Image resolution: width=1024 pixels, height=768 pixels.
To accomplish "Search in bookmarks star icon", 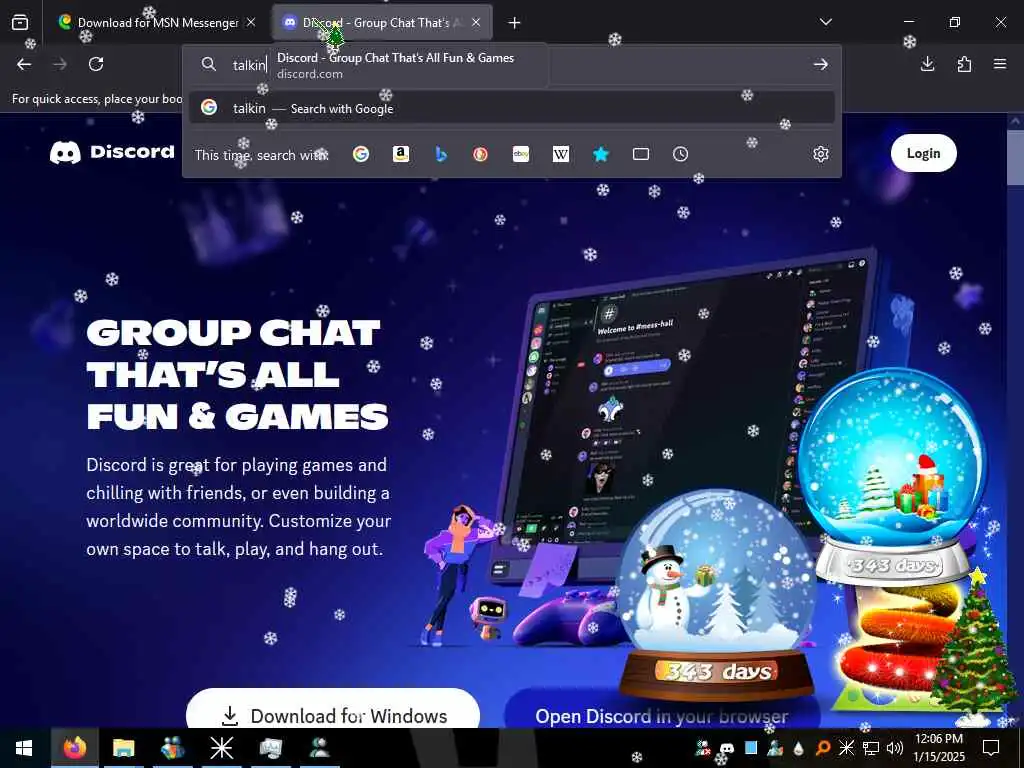I will coord(601,154).
